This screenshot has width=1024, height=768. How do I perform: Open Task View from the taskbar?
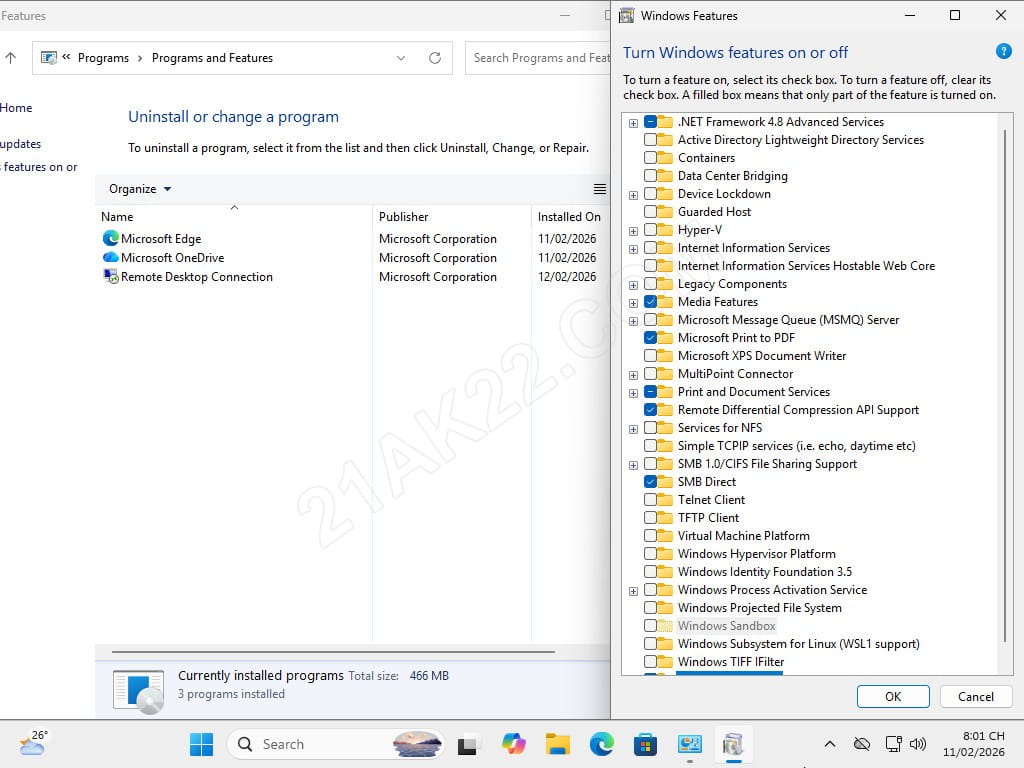[467, 744]
